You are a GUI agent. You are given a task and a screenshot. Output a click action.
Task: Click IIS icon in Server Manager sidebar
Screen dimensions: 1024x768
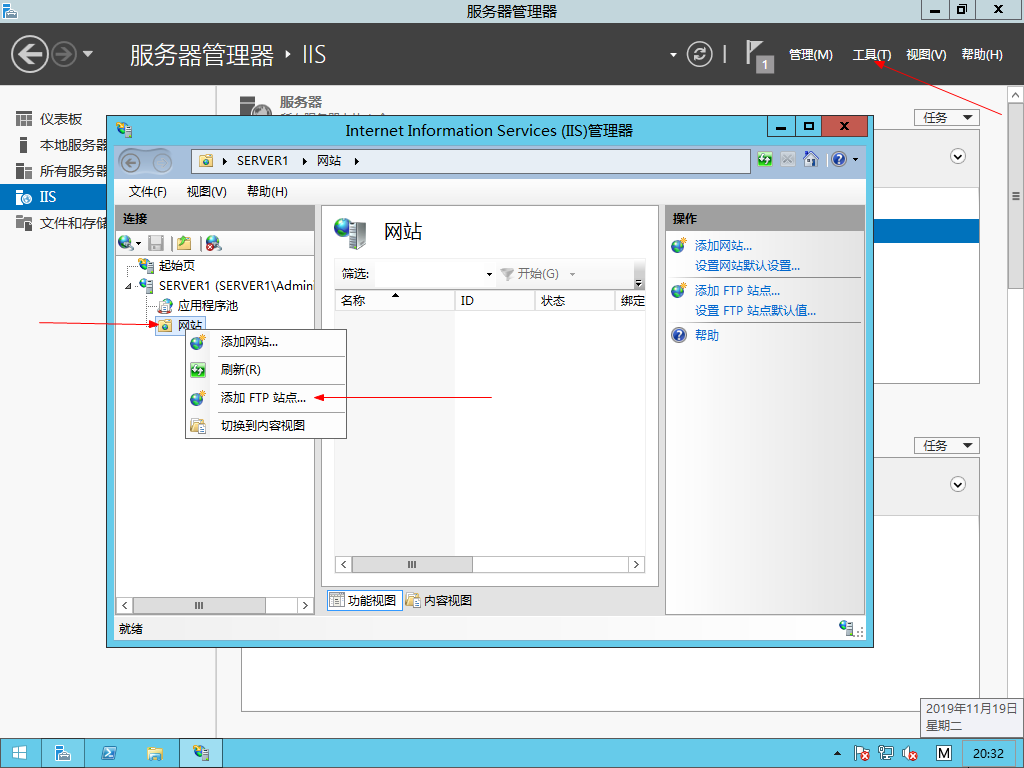[x=24, y=197]
